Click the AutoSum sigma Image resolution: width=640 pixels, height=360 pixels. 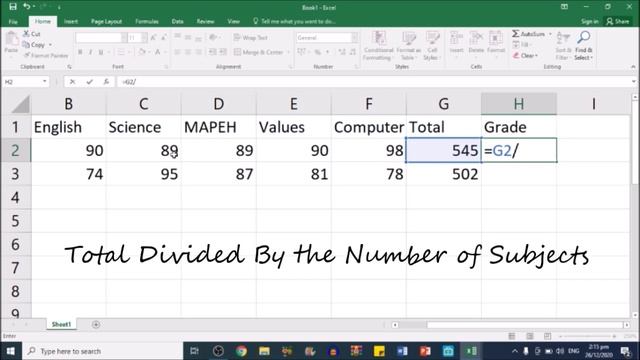(x=516, y=34)
